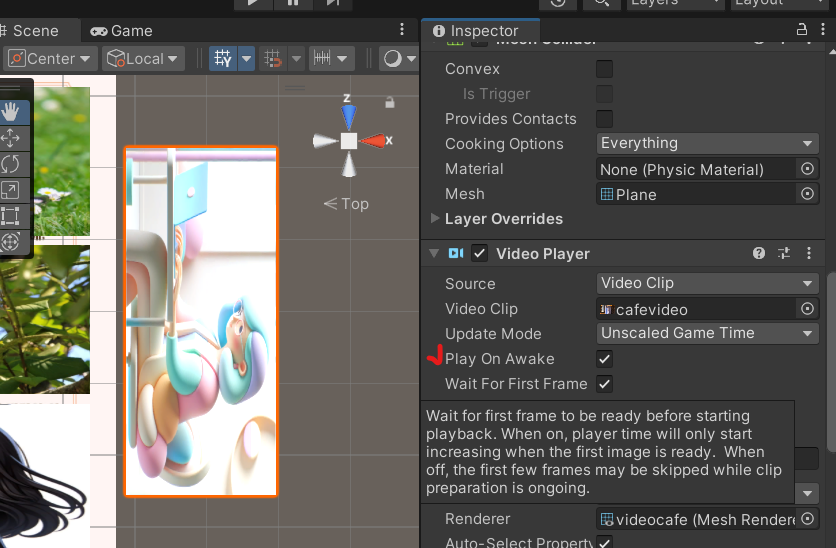
Task: Toggle the Convex checkbox
Action: click(x=604, y=69)
